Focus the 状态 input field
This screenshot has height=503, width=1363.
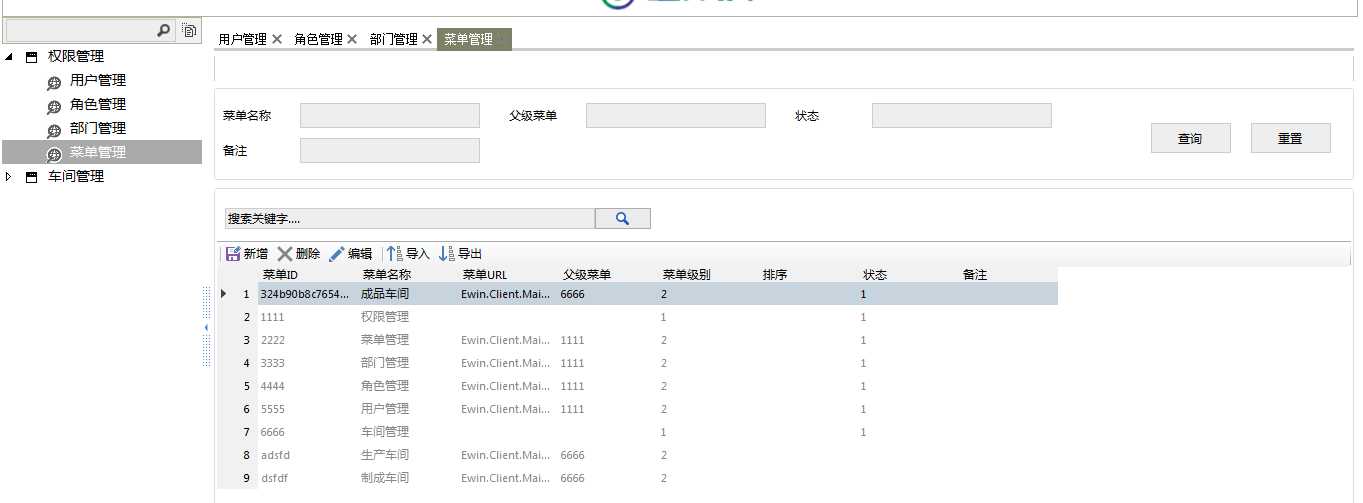click(x=962, y=116)
